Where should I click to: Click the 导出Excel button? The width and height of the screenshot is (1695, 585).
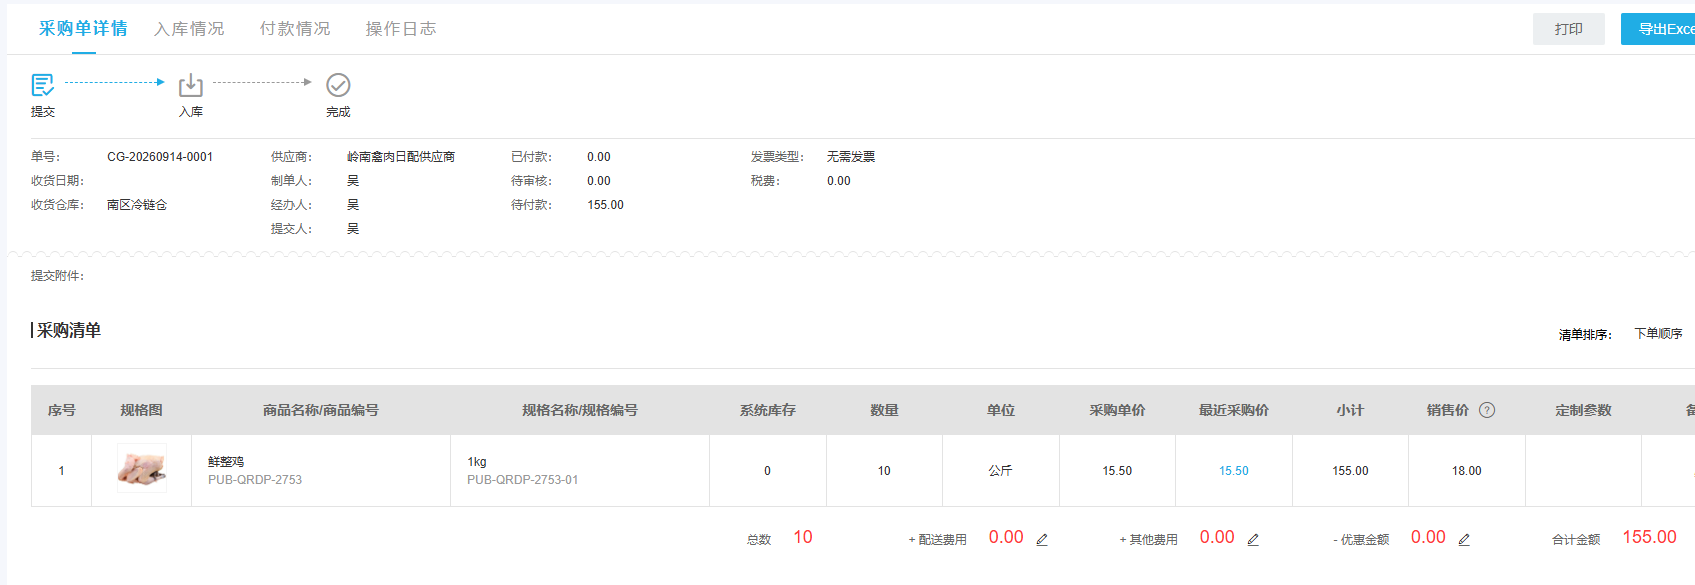pos(1658,29)
